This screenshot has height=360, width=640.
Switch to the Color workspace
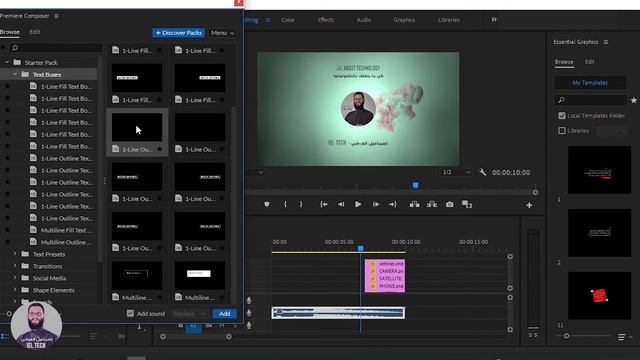coord(288,20)
